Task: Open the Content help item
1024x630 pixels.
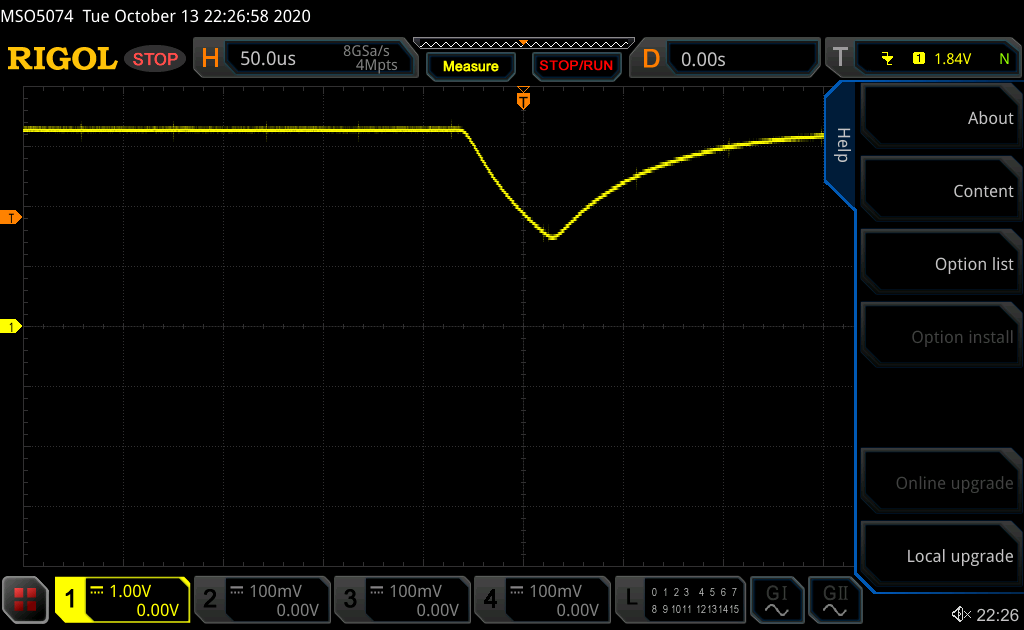Action: pyautogui.click(x=942, y=191)
